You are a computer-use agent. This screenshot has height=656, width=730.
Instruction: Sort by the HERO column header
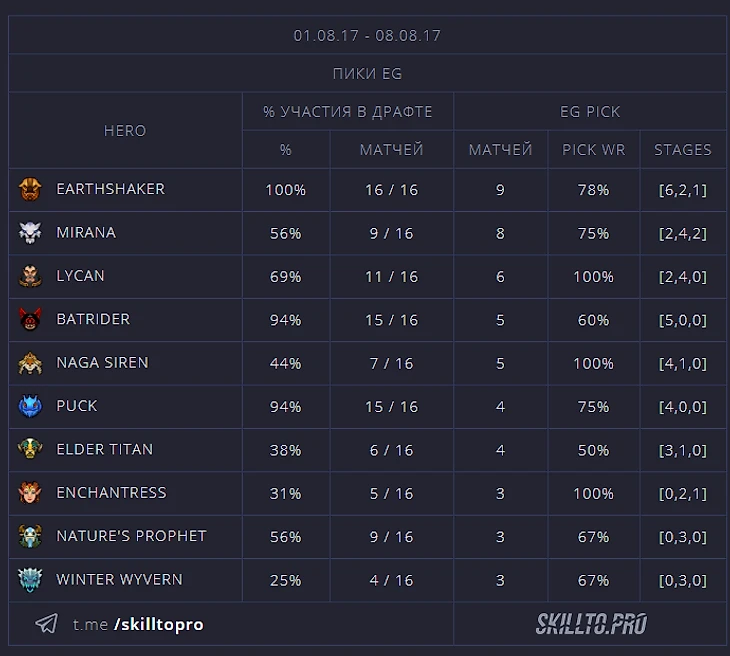coord(125,131)
